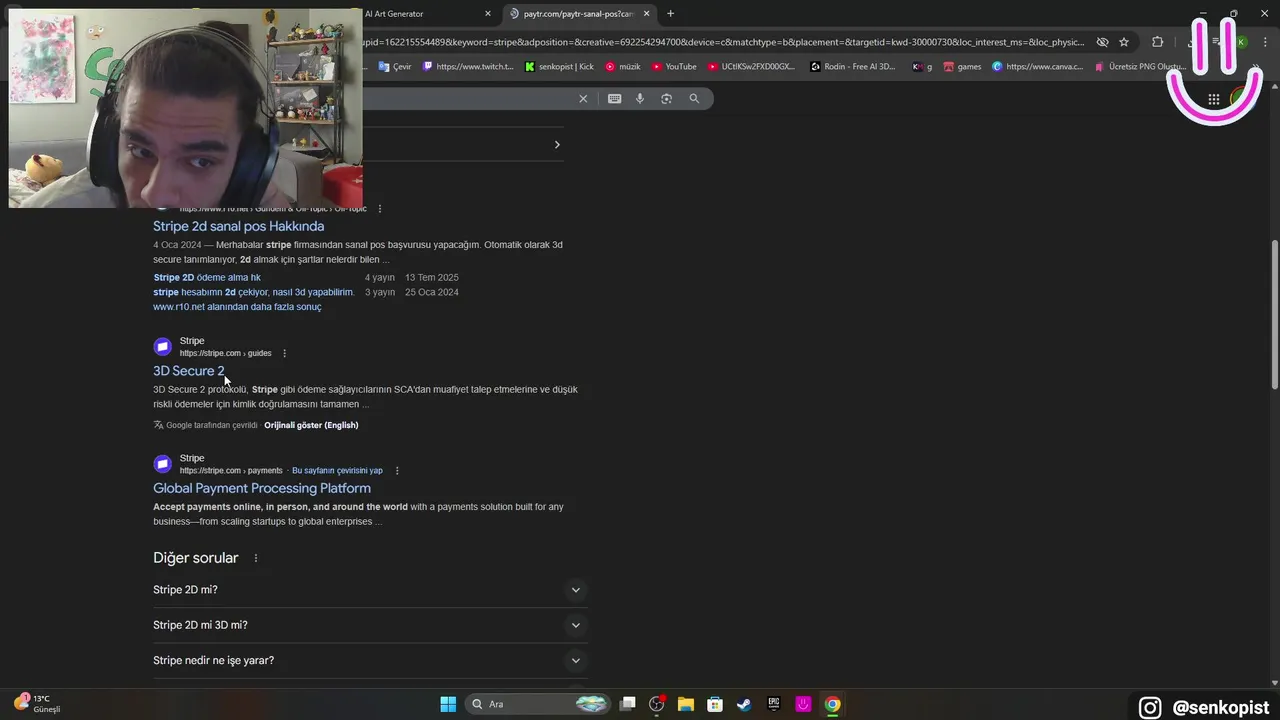Image resolution: width=1280 pixels, height=720 pixels.
Task: Open more options for the stripe.com payments result
Action: point(397,470)
